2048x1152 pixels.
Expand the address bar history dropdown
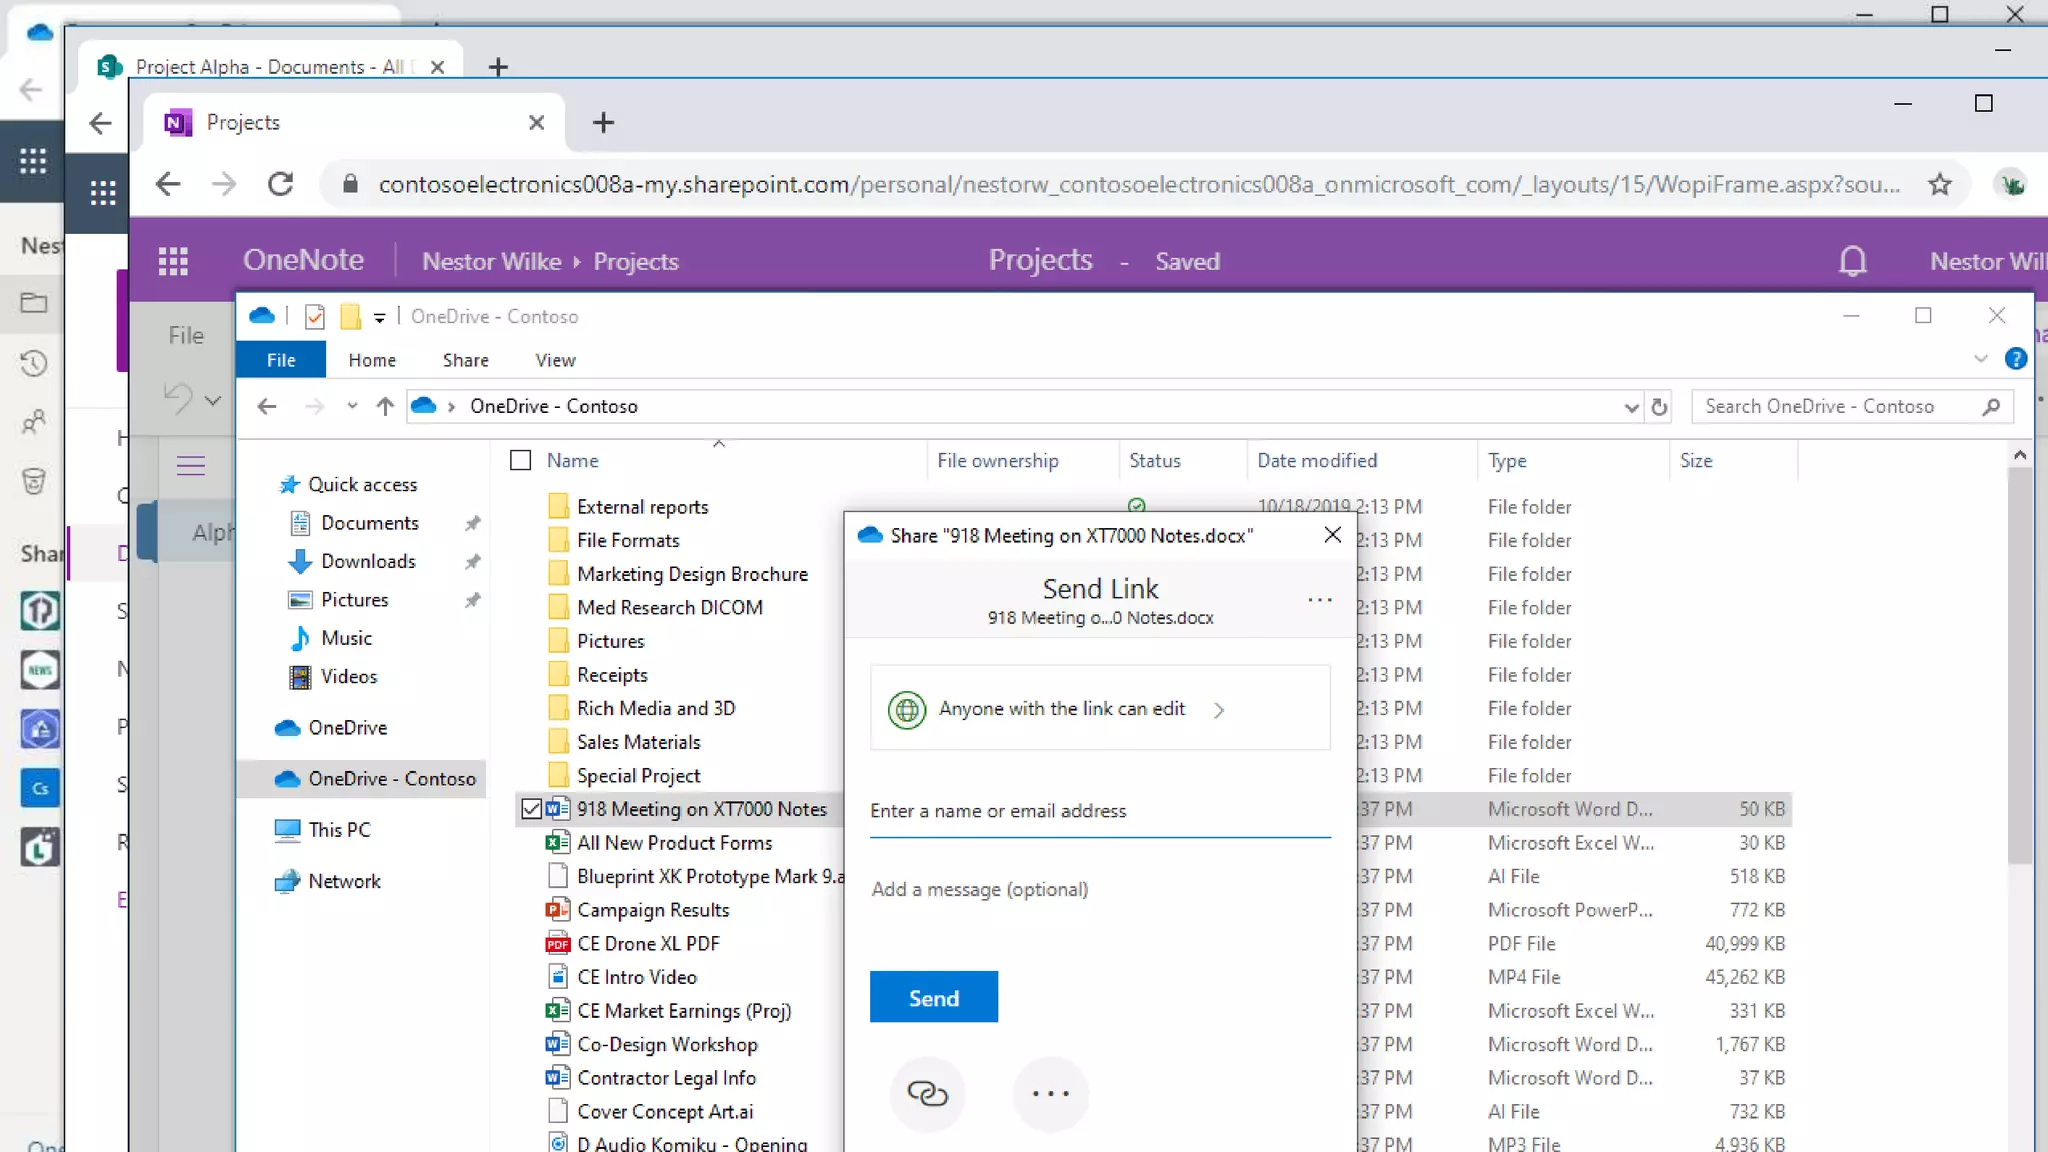(1631, 407)
